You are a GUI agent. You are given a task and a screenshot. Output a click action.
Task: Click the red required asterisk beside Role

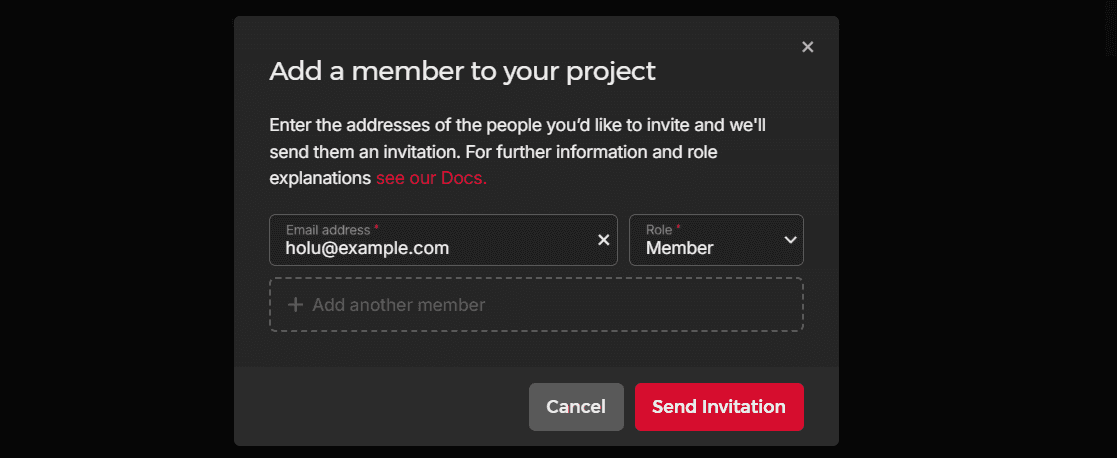point(678,229)
